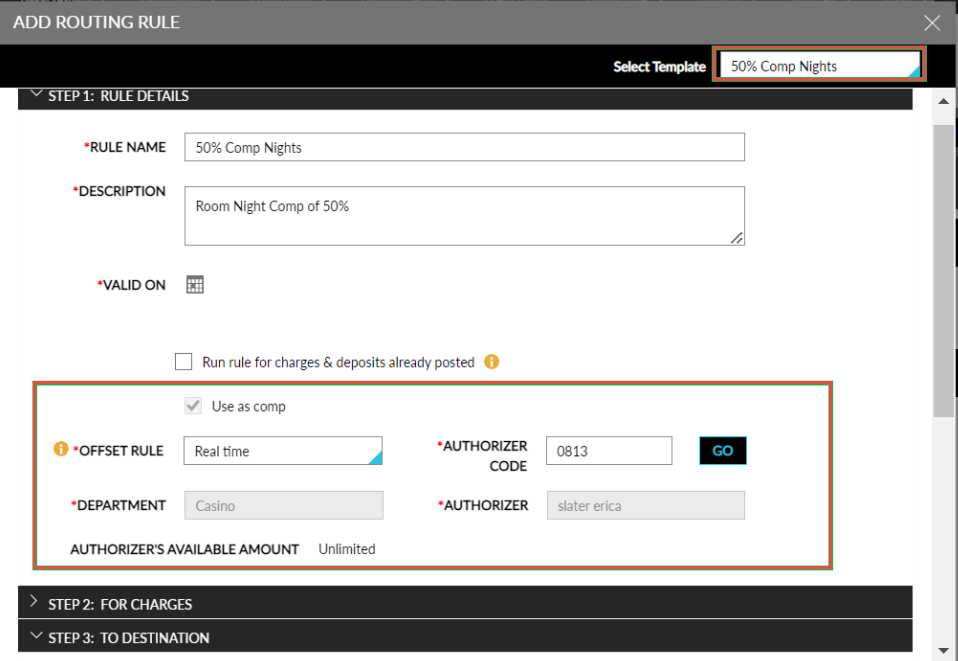Image resolution: width=958 pixels, height=661 pixels.
Task: Click the info icon after 'Run rule for charges'
Action: 491,362
